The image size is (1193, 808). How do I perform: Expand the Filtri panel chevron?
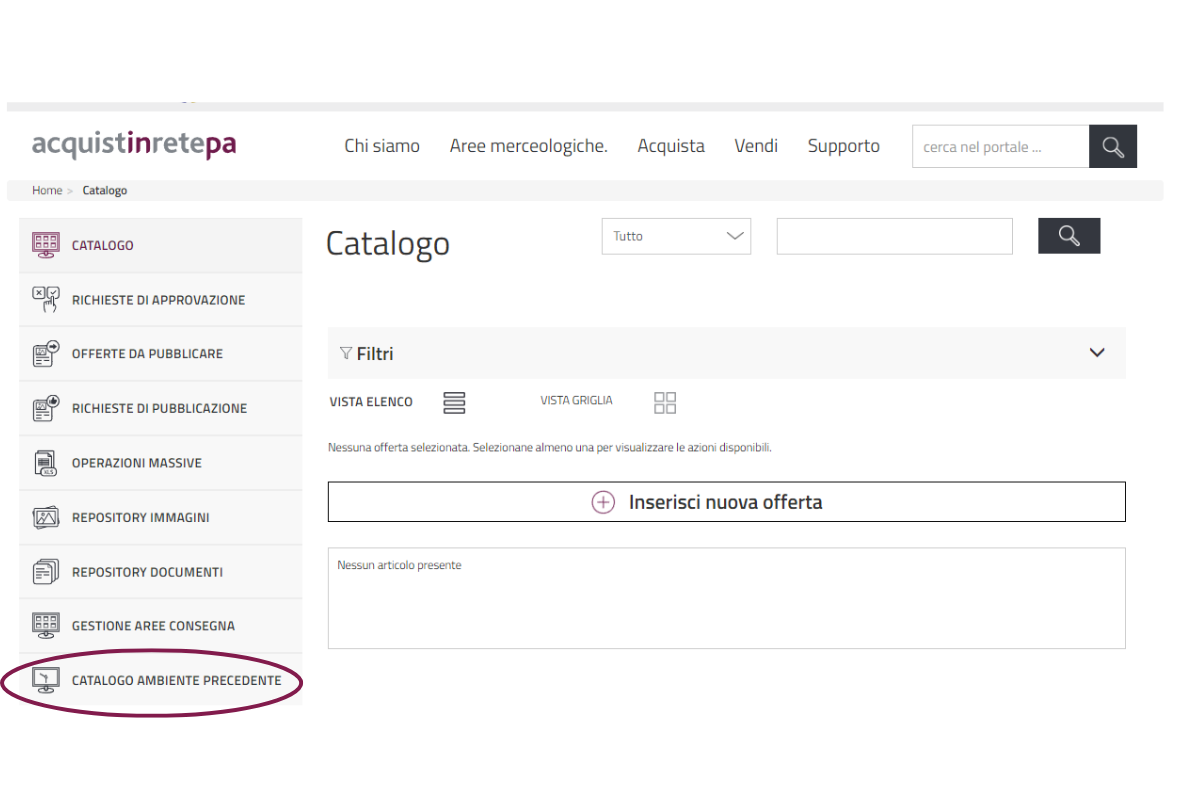pyautogui.click(x=1097, y=353)
